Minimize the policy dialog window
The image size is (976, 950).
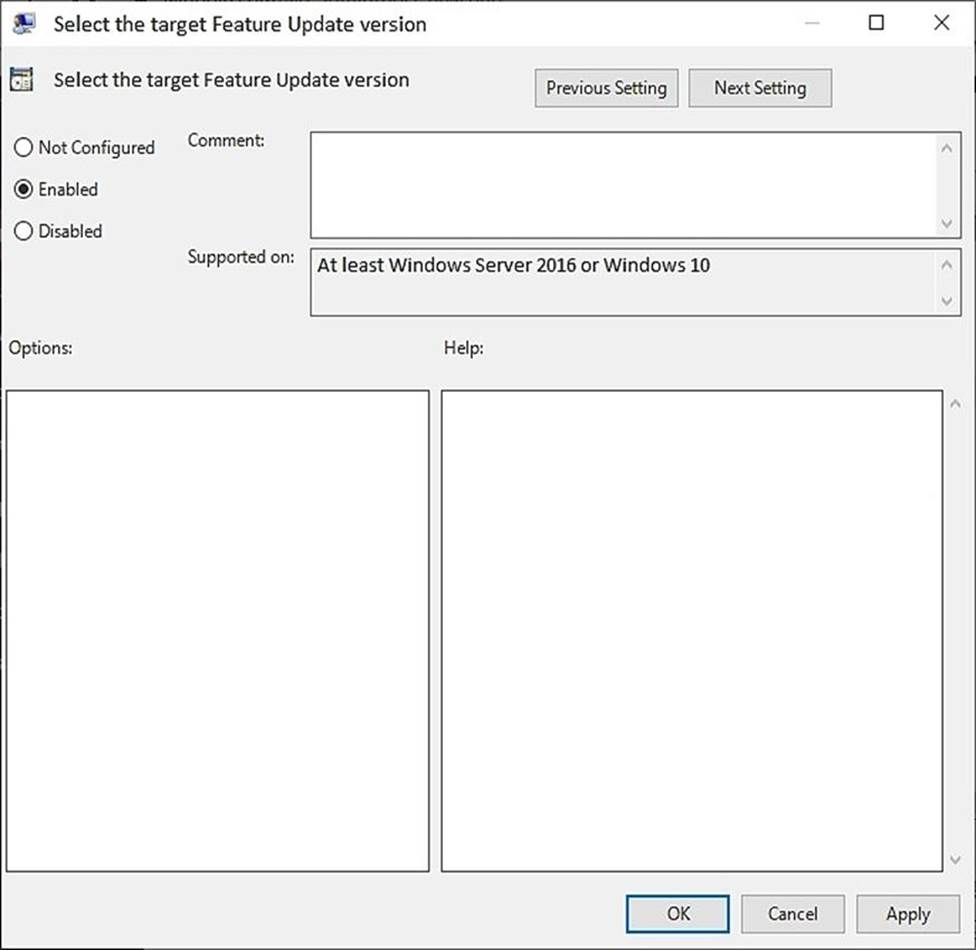pyautogui.click(x=811, y=23)
